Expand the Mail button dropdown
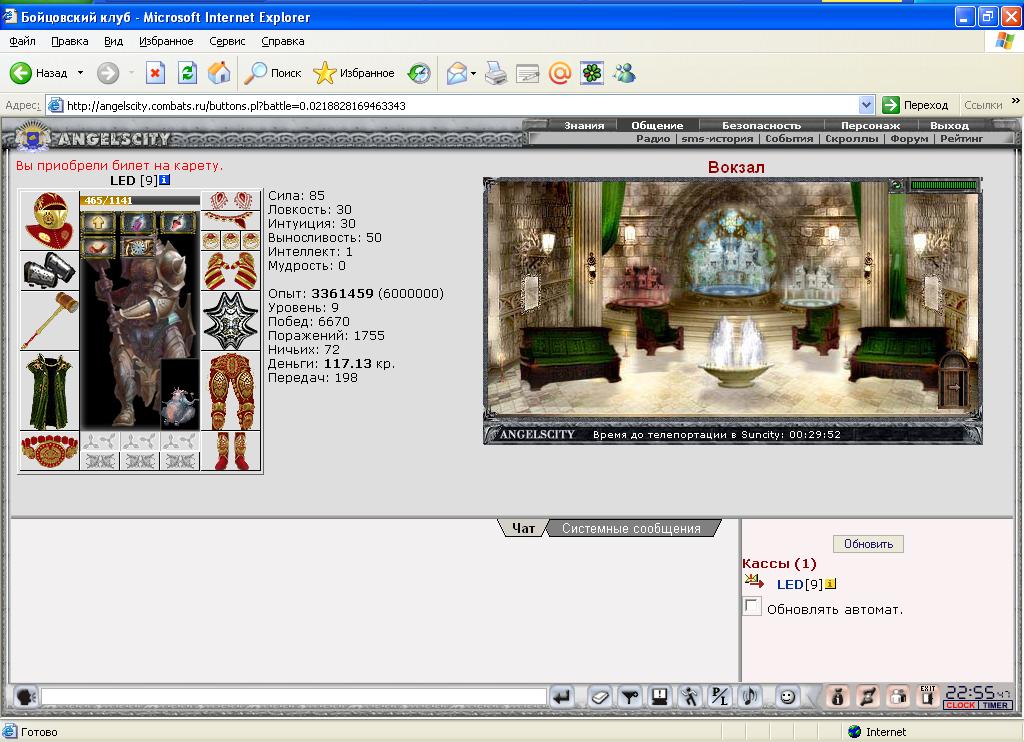Viewport: 1024px width, 742px height. pos(473,73)
